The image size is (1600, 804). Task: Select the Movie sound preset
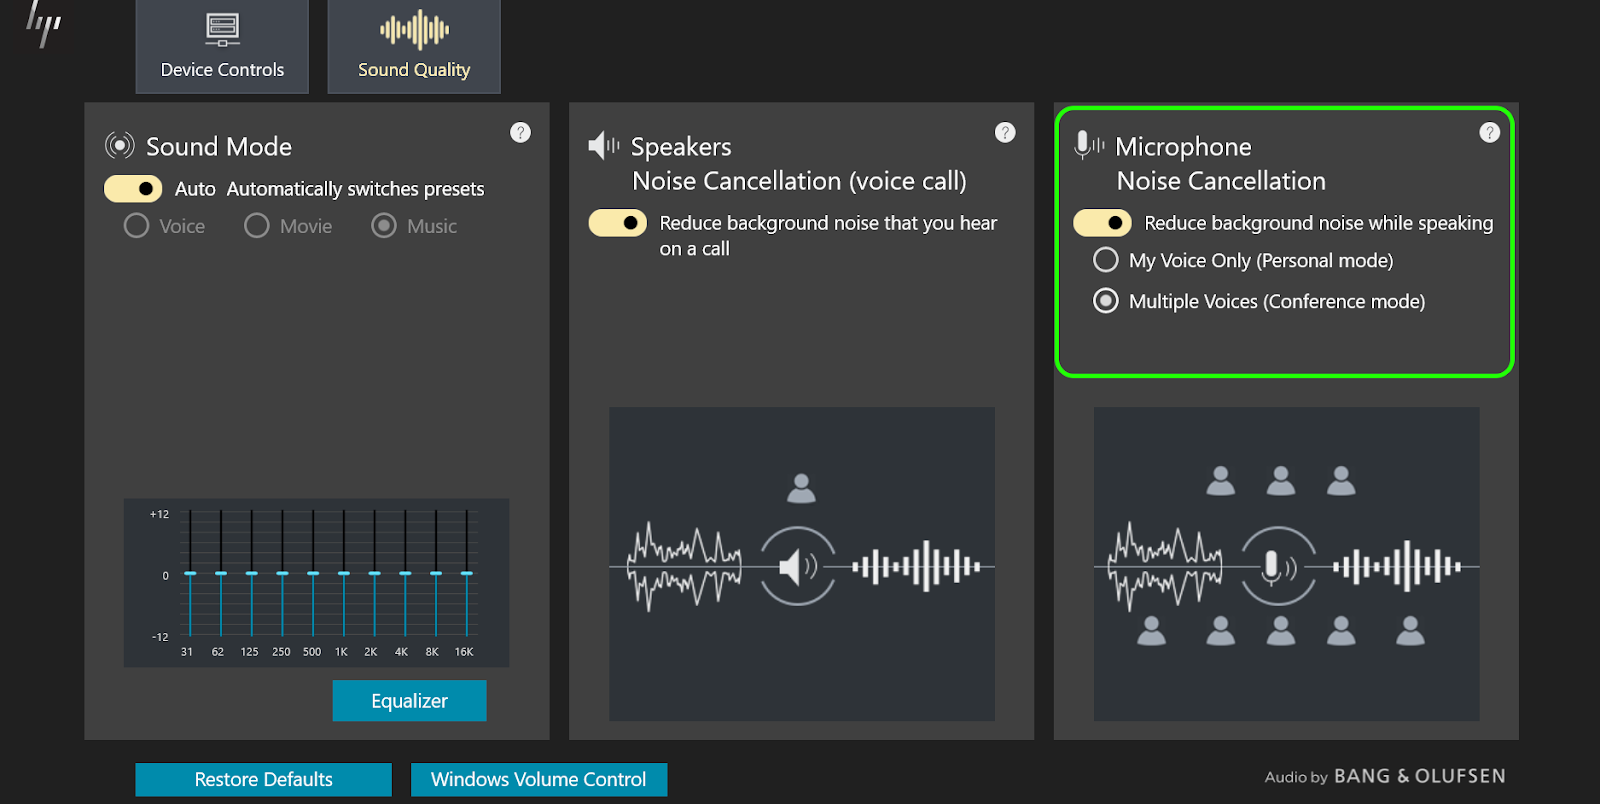(x=257, y=226)
